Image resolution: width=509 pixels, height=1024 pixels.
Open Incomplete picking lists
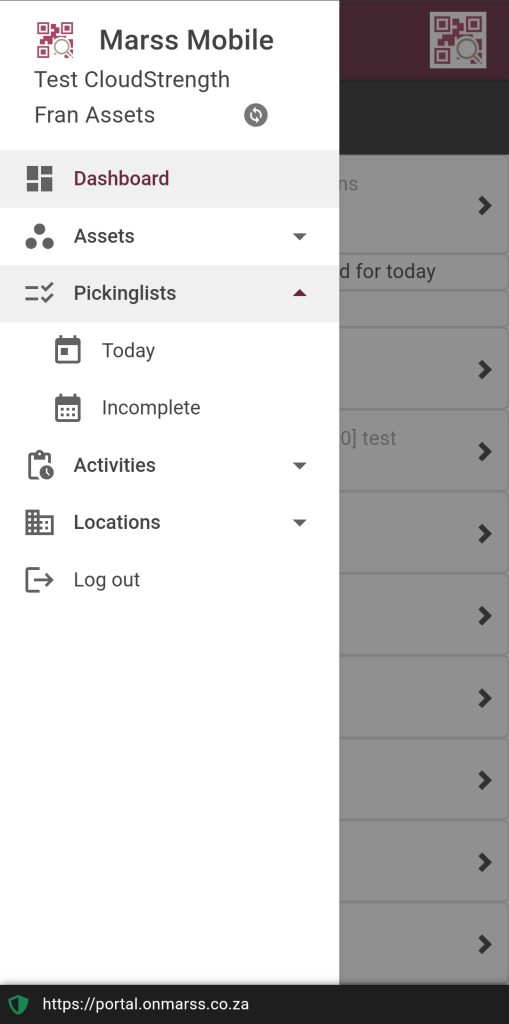[169, 408]
